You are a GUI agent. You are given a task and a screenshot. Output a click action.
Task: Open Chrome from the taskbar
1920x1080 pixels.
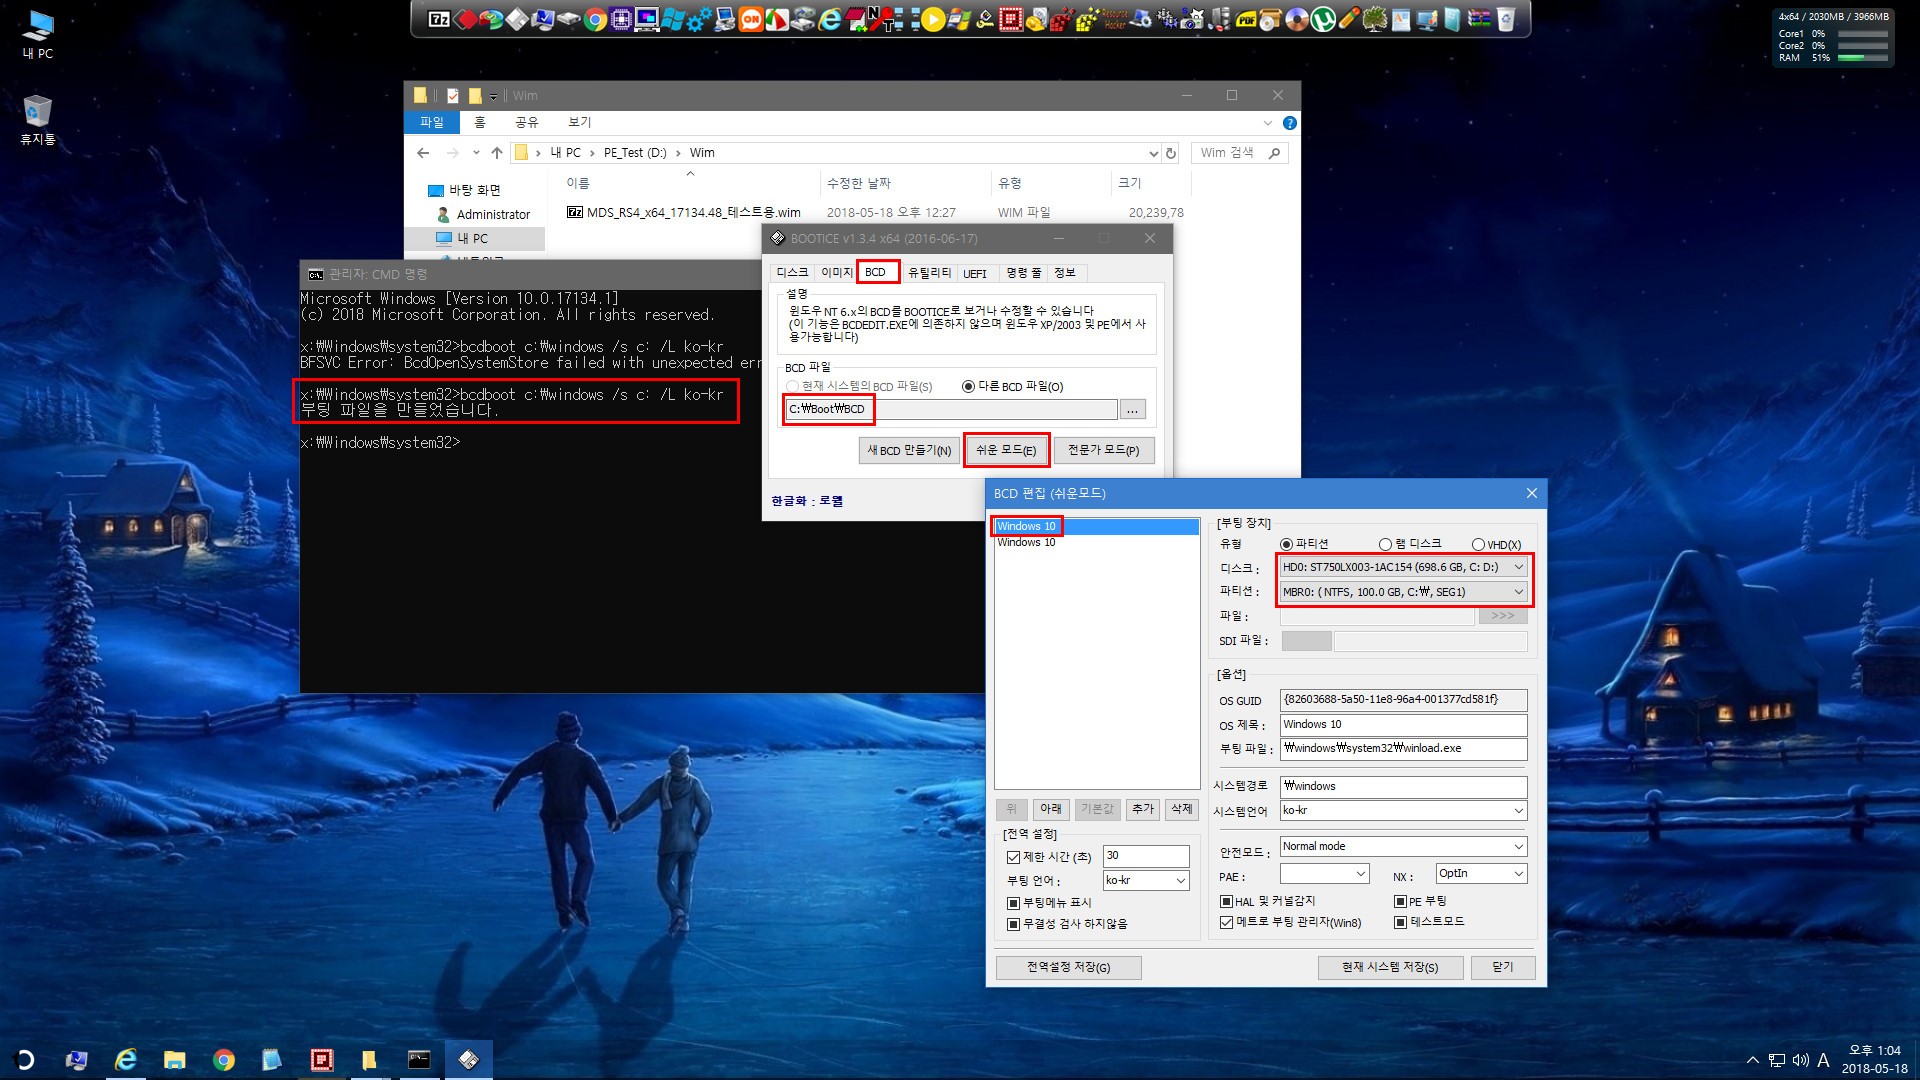coord(223,1059)
